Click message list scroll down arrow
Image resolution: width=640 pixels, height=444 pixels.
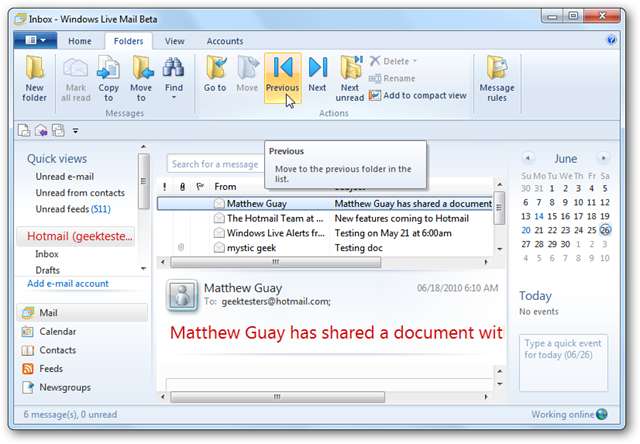click(500, 249)
